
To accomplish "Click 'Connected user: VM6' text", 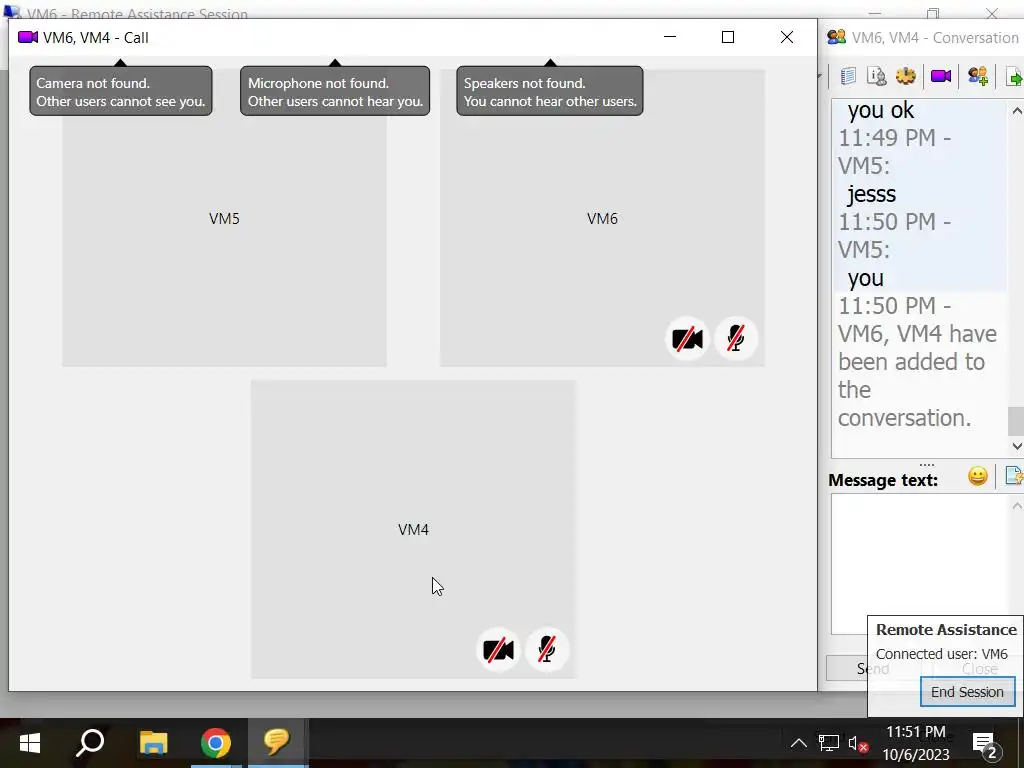I will pyautogui.click(x=941, y=654).
